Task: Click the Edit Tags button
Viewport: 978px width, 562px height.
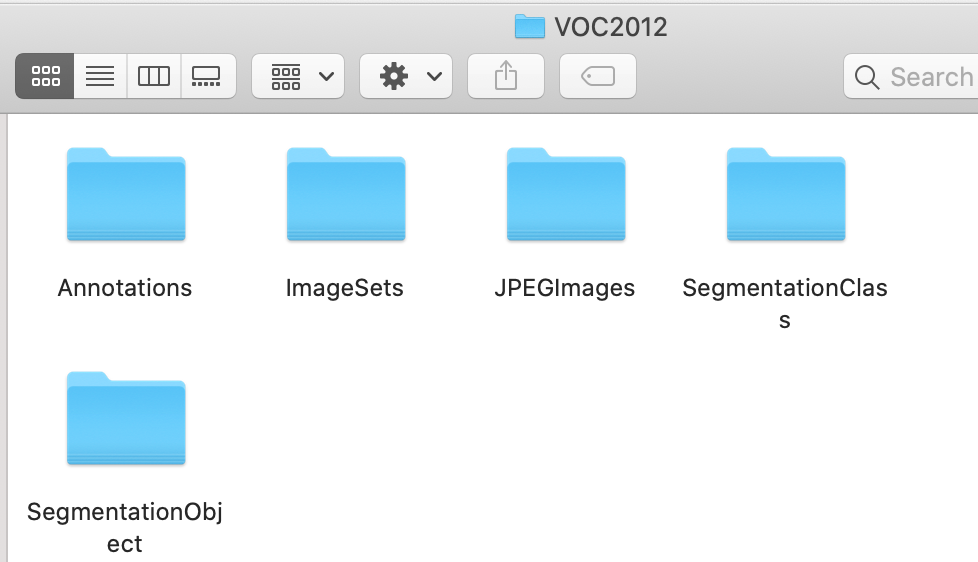Action: (598, 76)
